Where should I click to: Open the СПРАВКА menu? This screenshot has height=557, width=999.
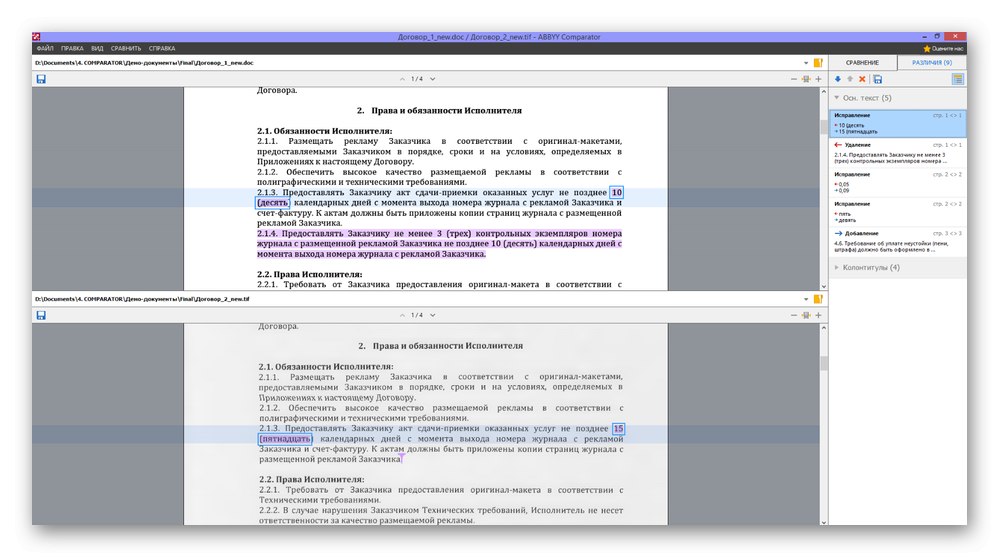click(x=162, y=48)
